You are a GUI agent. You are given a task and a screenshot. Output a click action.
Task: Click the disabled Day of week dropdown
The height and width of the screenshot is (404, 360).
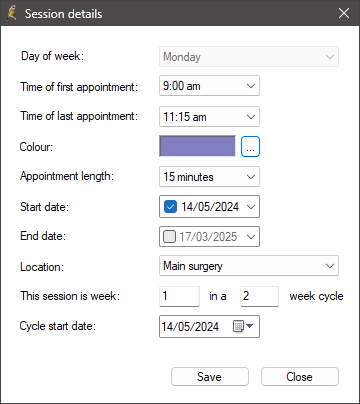249,57
